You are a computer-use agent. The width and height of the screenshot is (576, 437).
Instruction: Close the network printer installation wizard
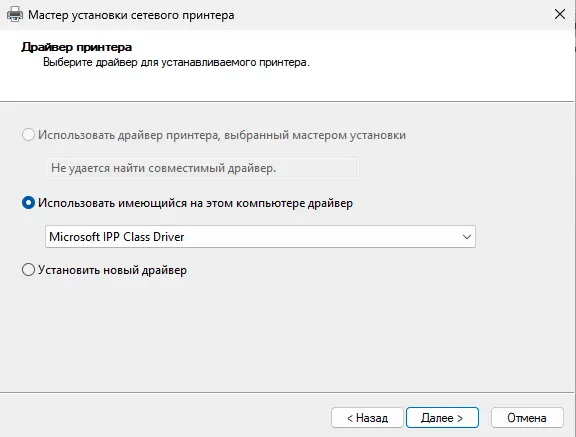[559, 15]
